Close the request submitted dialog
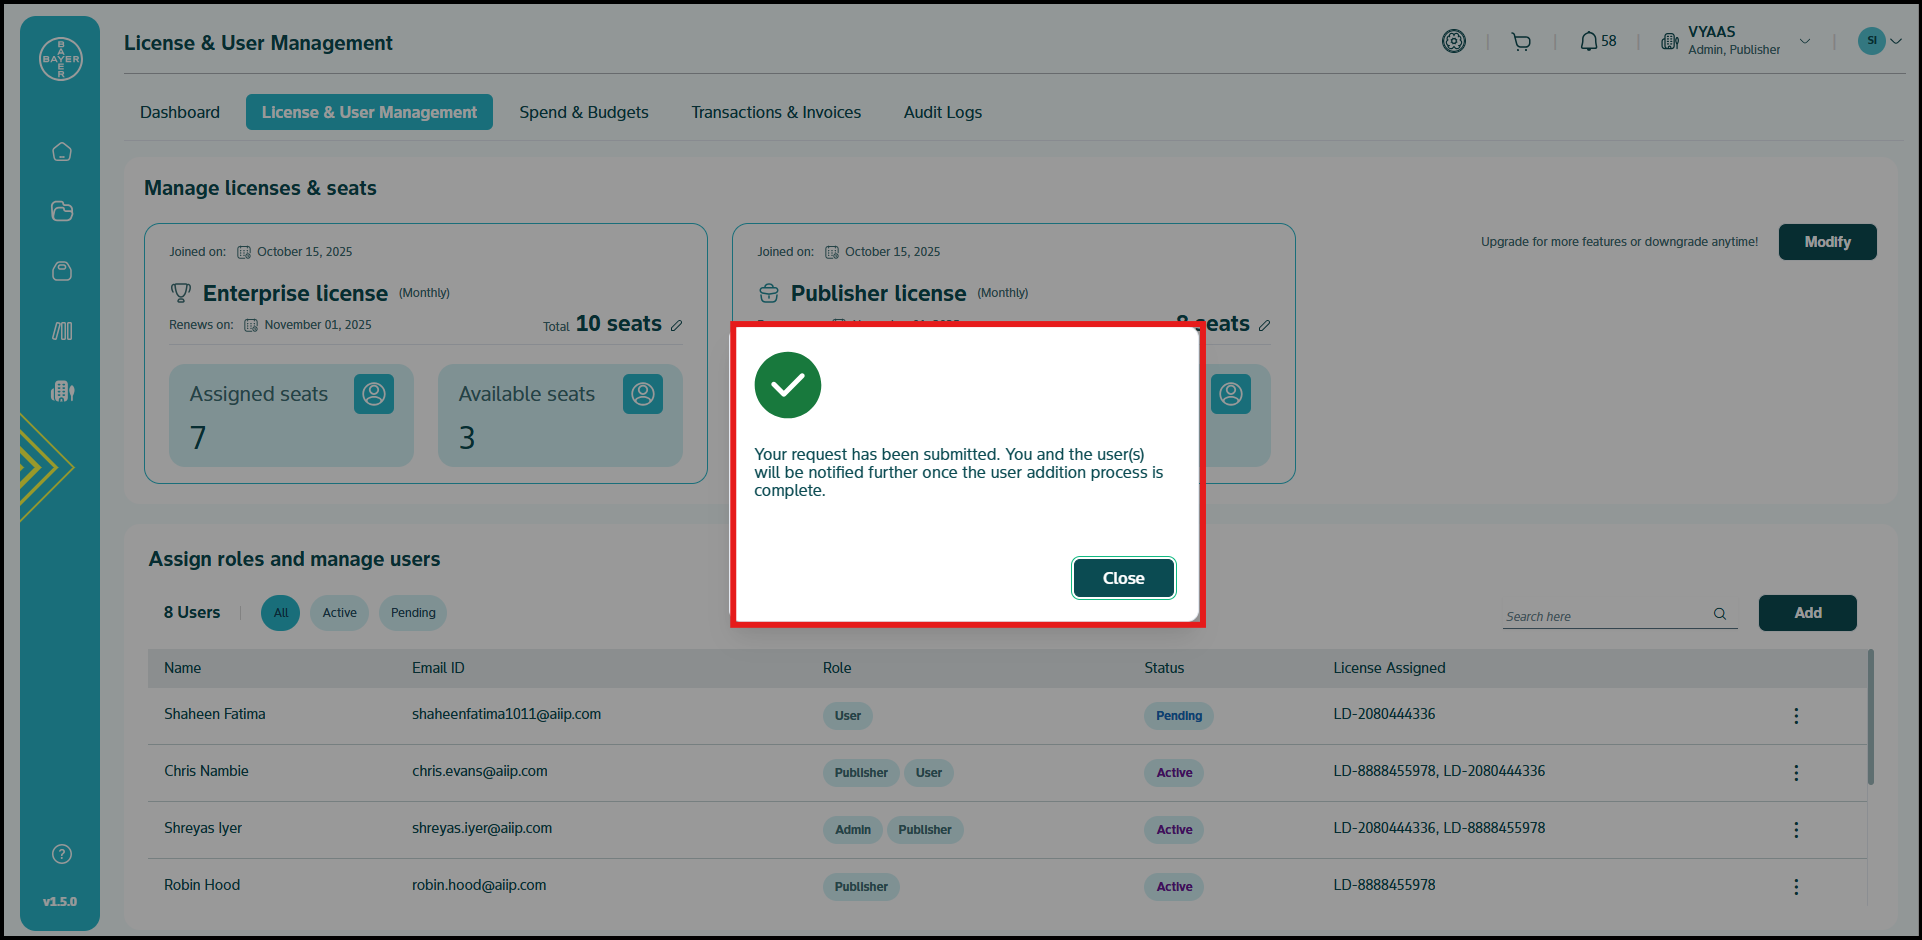This screenshot has width=1922, height=940. point(1123,578)
